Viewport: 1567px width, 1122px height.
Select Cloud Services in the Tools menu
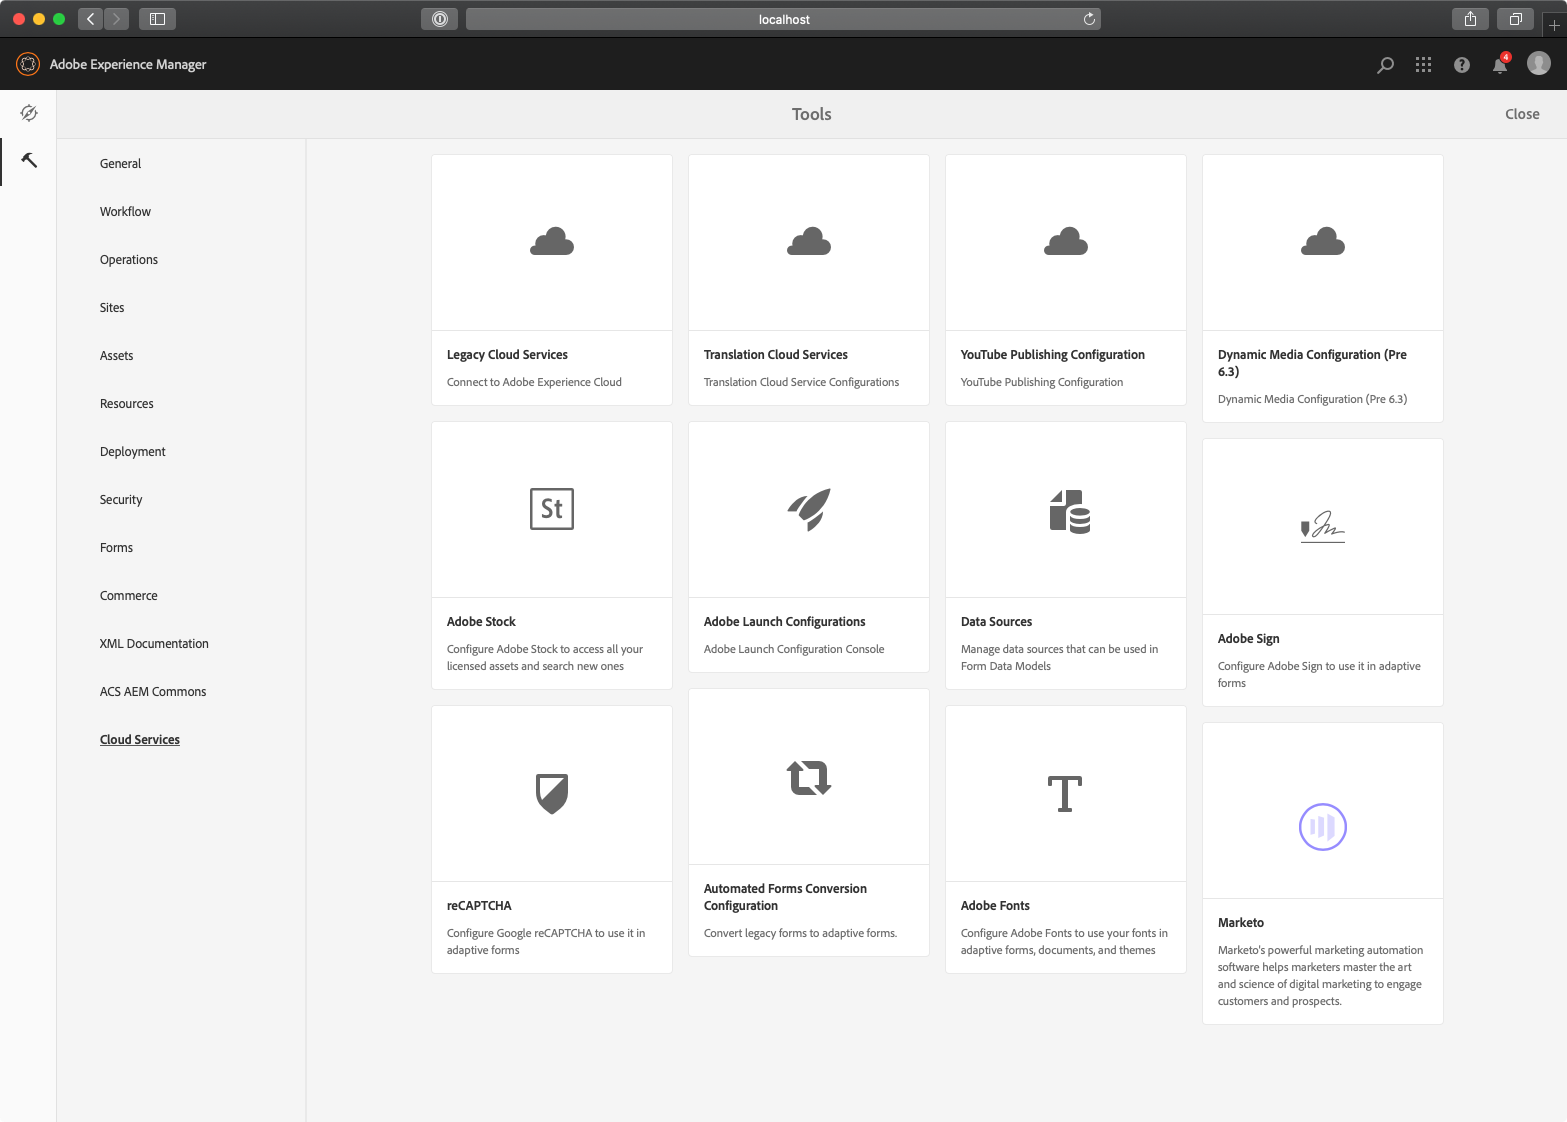click(140, 740)
